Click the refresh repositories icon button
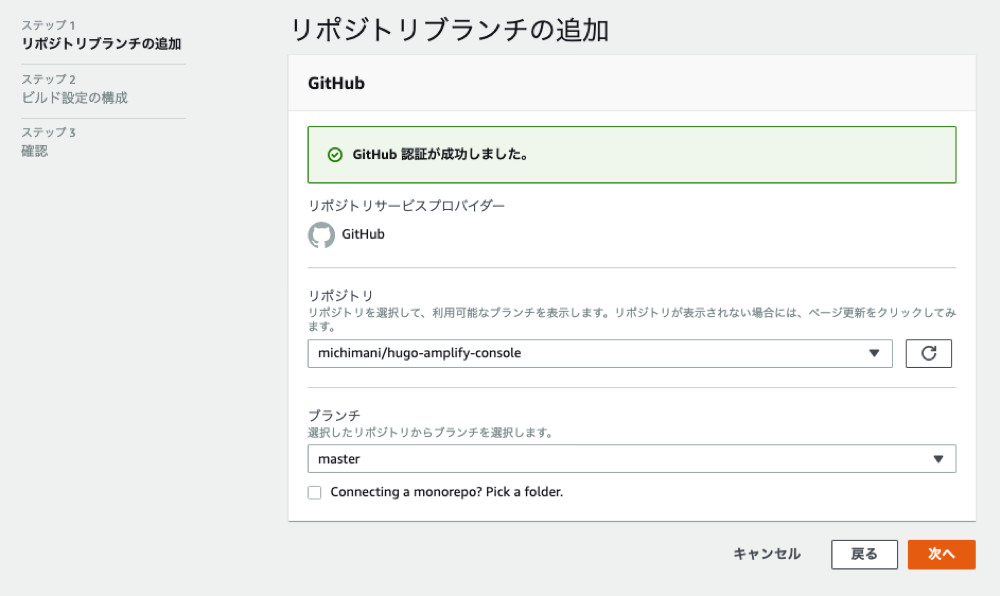 pos(928,354)
